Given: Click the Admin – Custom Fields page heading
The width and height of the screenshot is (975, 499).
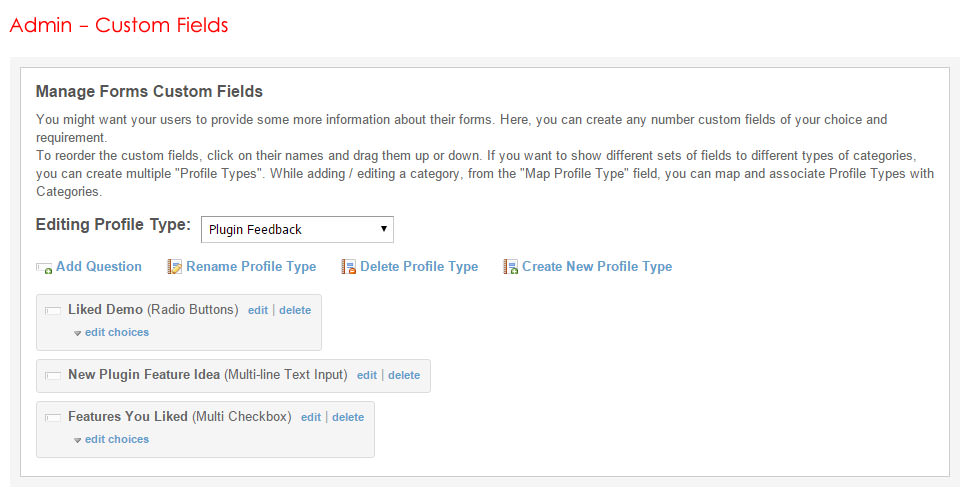Looking at the screenshot, I should click(x=119, y=25).
